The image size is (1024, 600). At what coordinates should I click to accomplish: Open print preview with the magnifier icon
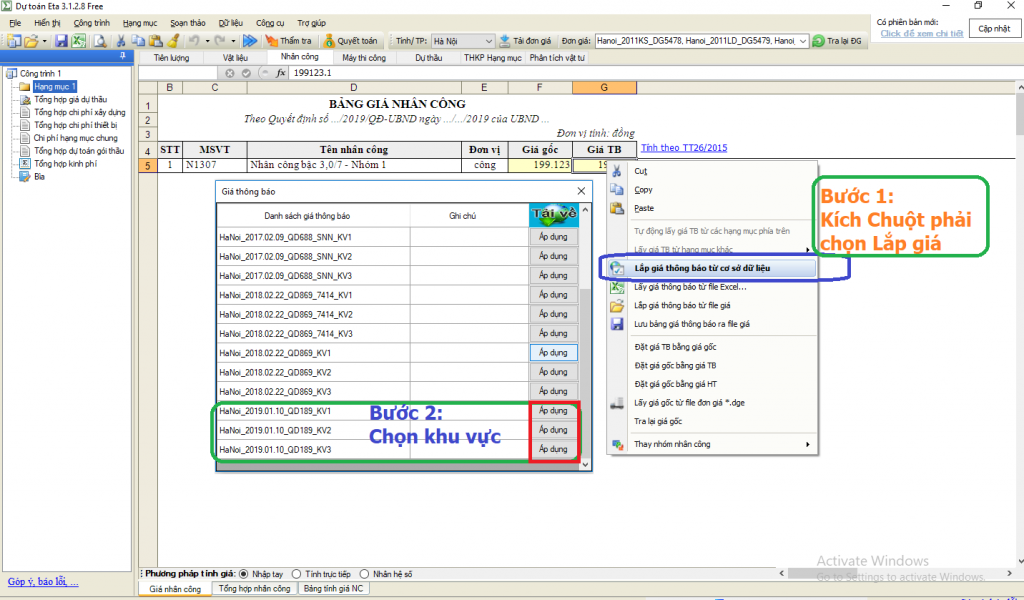click(x=100, y=41)
